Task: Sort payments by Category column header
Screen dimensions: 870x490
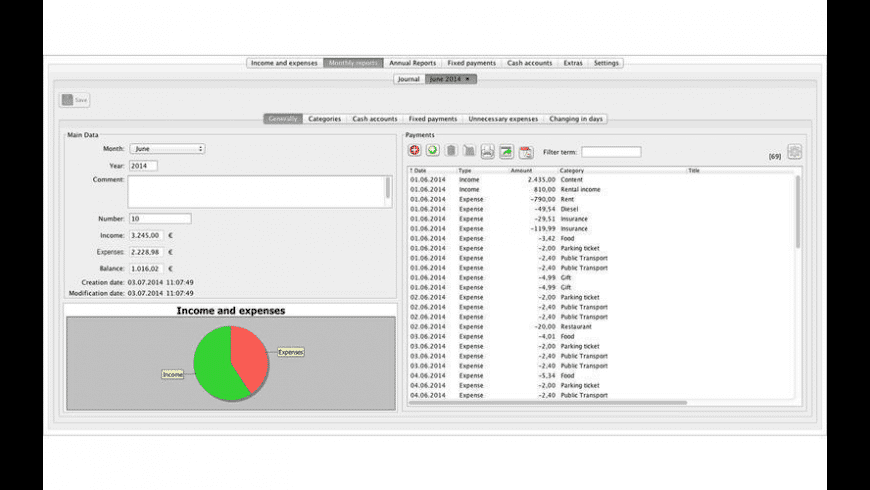Action: coord(622,170)
